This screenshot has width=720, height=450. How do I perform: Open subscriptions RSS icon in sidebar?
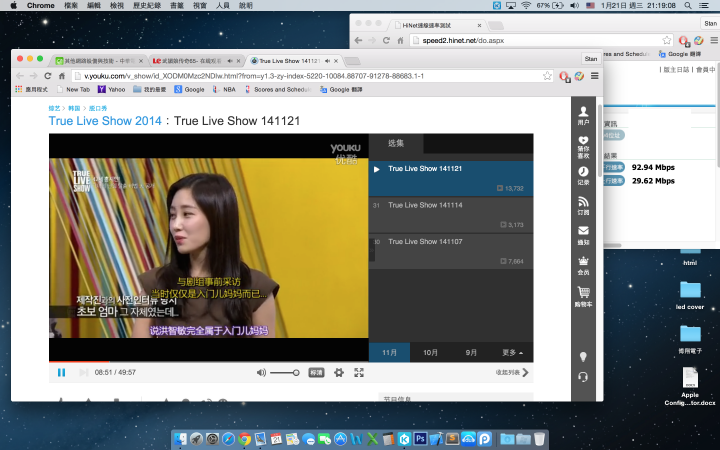point(583,205)
